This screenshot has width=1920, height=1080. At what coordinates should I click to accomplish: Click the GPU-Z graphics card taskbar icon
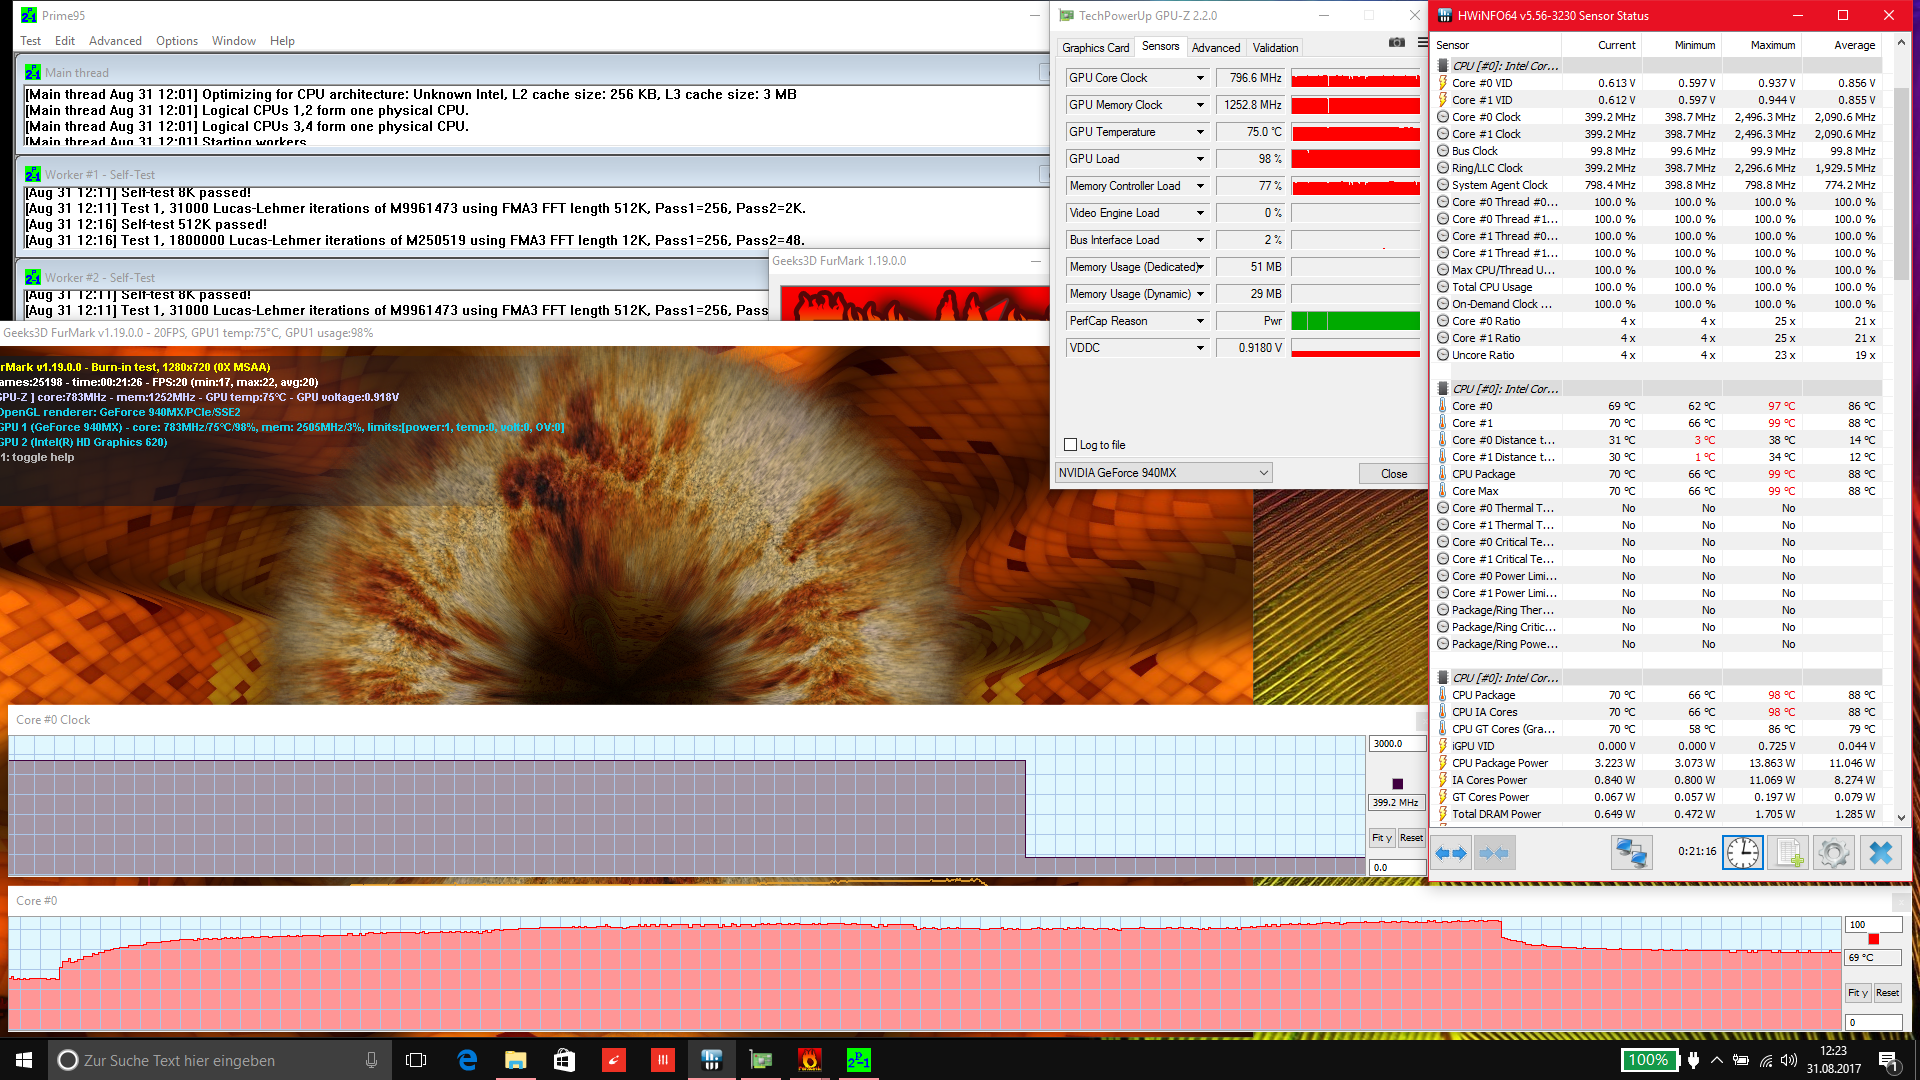761,1060
